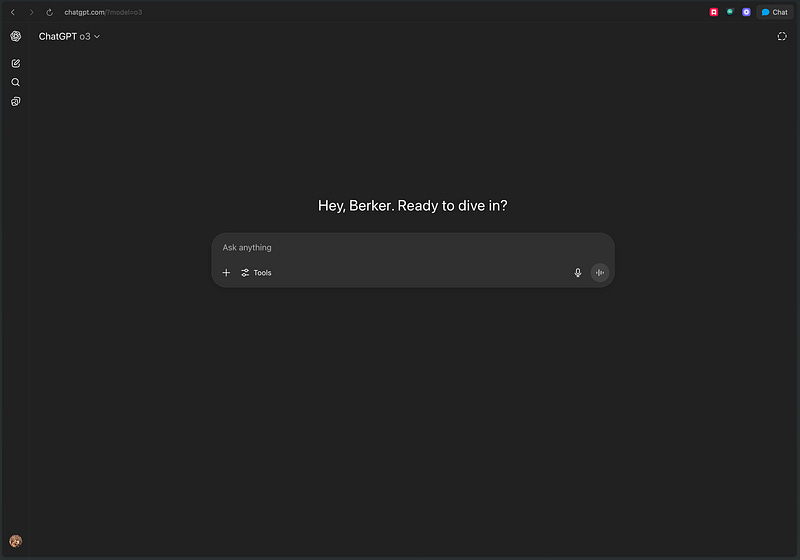
Task: Click the chatgpt.com address bar URL
Action: (x=103, y=12)
